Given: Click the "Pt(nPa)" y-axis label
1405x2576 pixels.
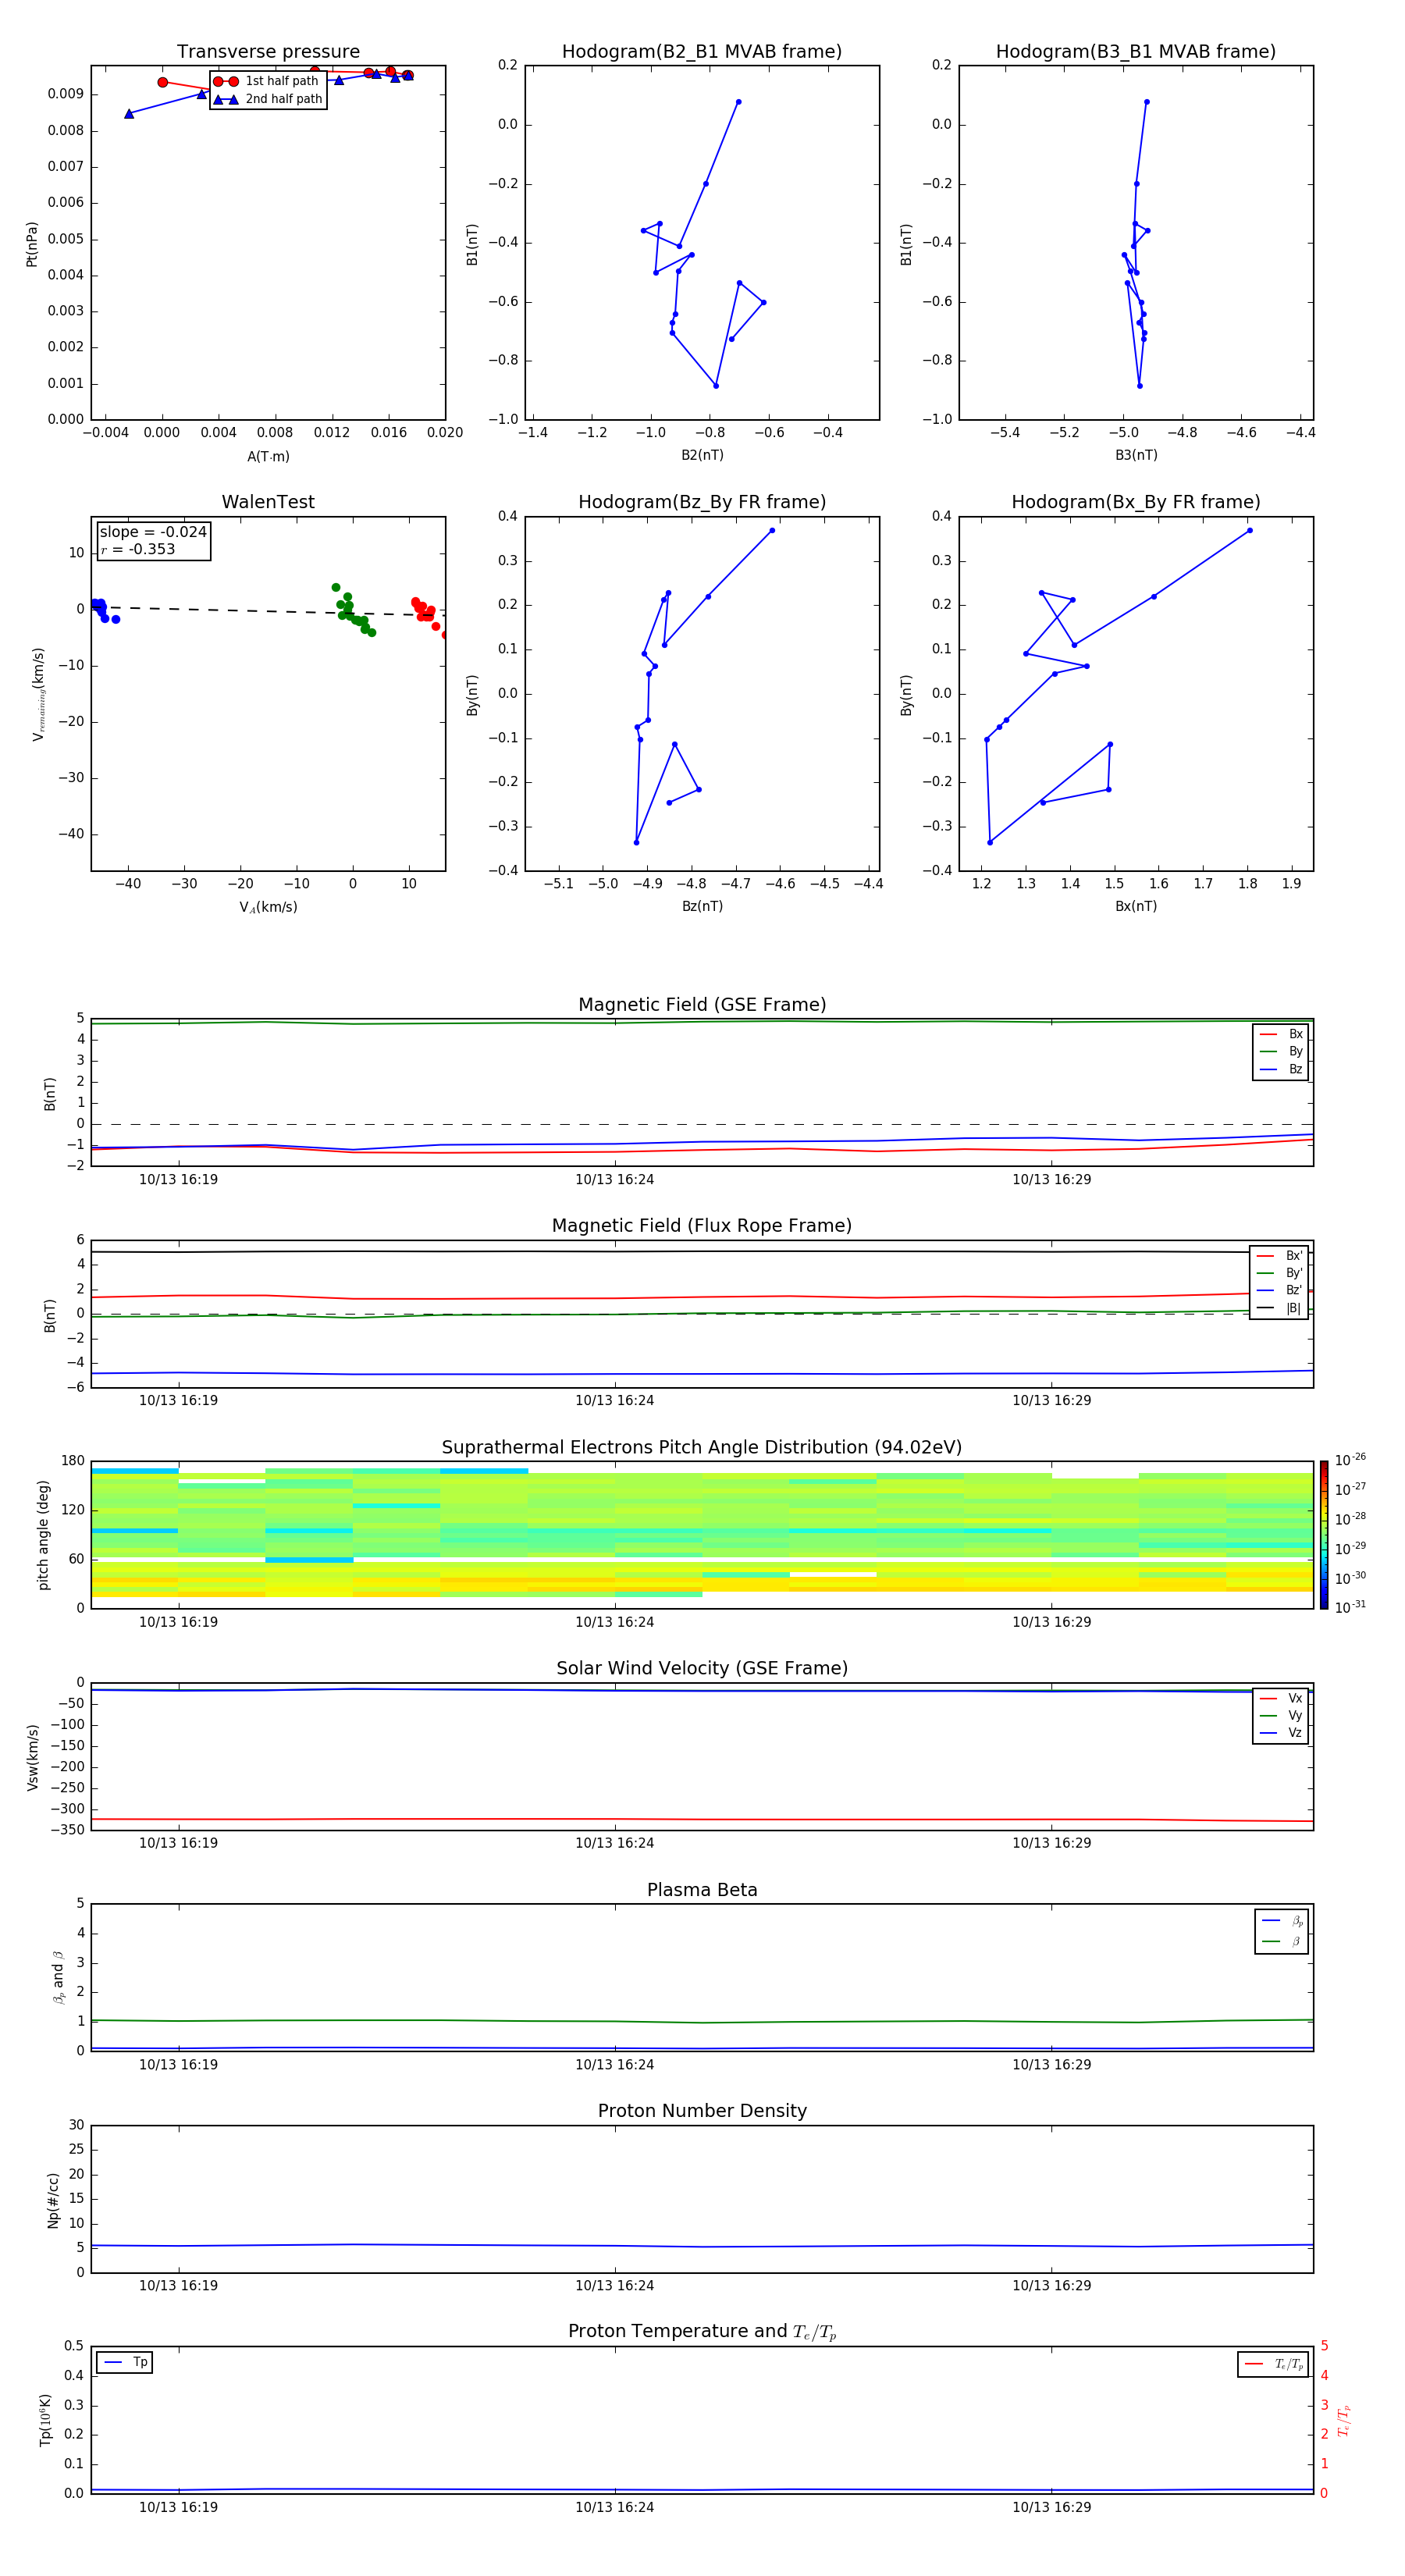Looking at the screenshot, I should tap(32, 244).
